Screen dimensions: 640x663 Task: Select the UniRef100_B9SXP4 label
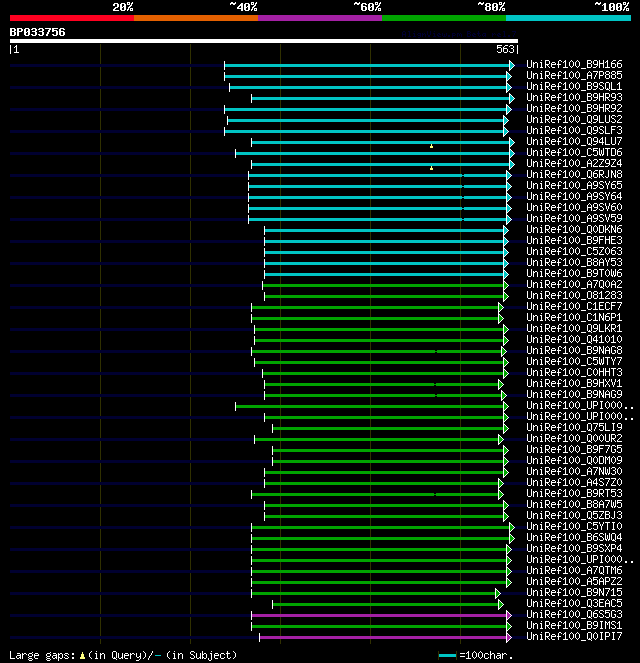pos(574,548)
